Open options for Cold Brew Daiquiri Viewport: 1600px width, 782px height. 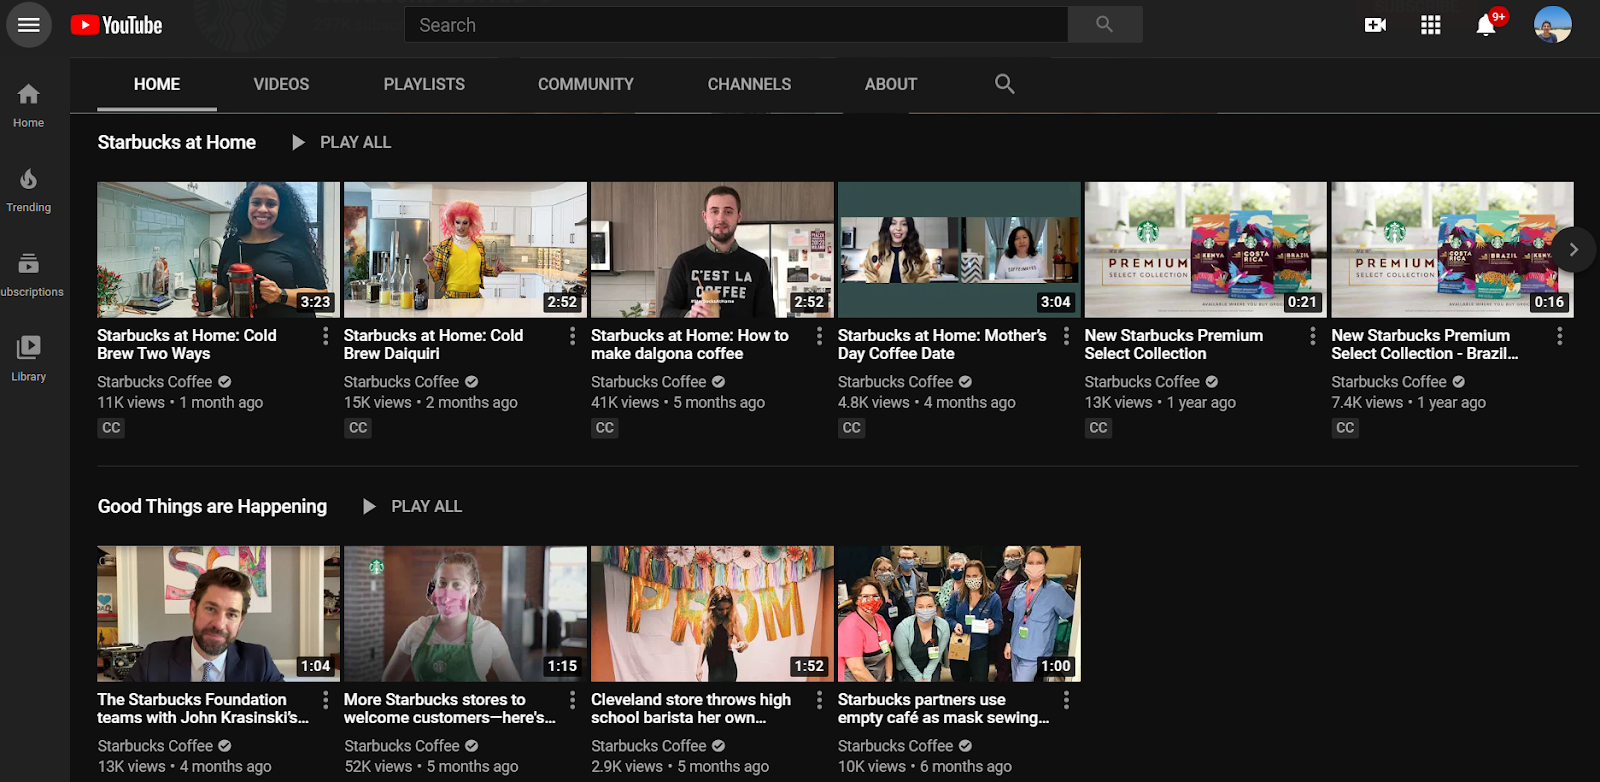[572, 336]
